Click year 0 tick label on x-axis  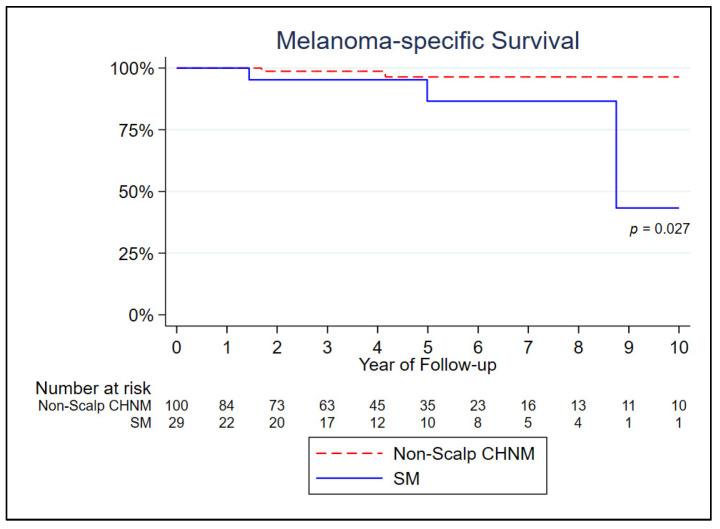click(176, 348)
